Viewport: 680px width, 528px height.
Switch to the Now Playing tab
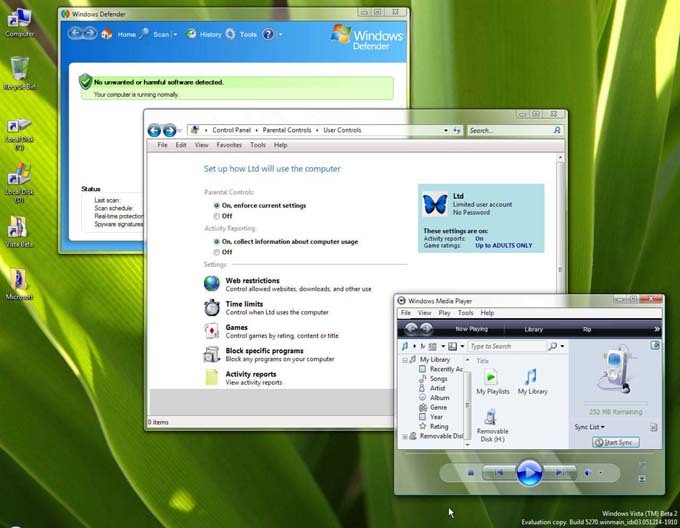(471, 329)
